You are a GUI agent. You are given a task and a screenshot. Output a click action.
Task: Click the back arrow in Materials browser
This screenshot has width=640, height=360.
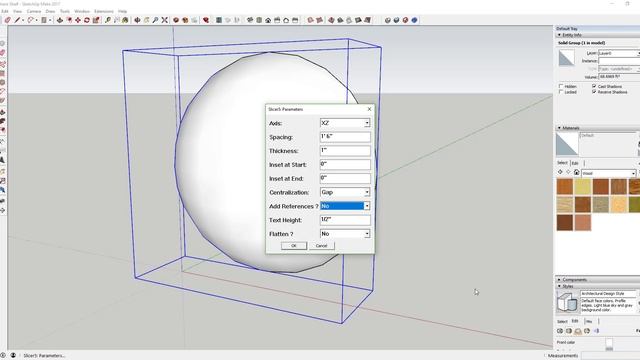coord(560,173)
